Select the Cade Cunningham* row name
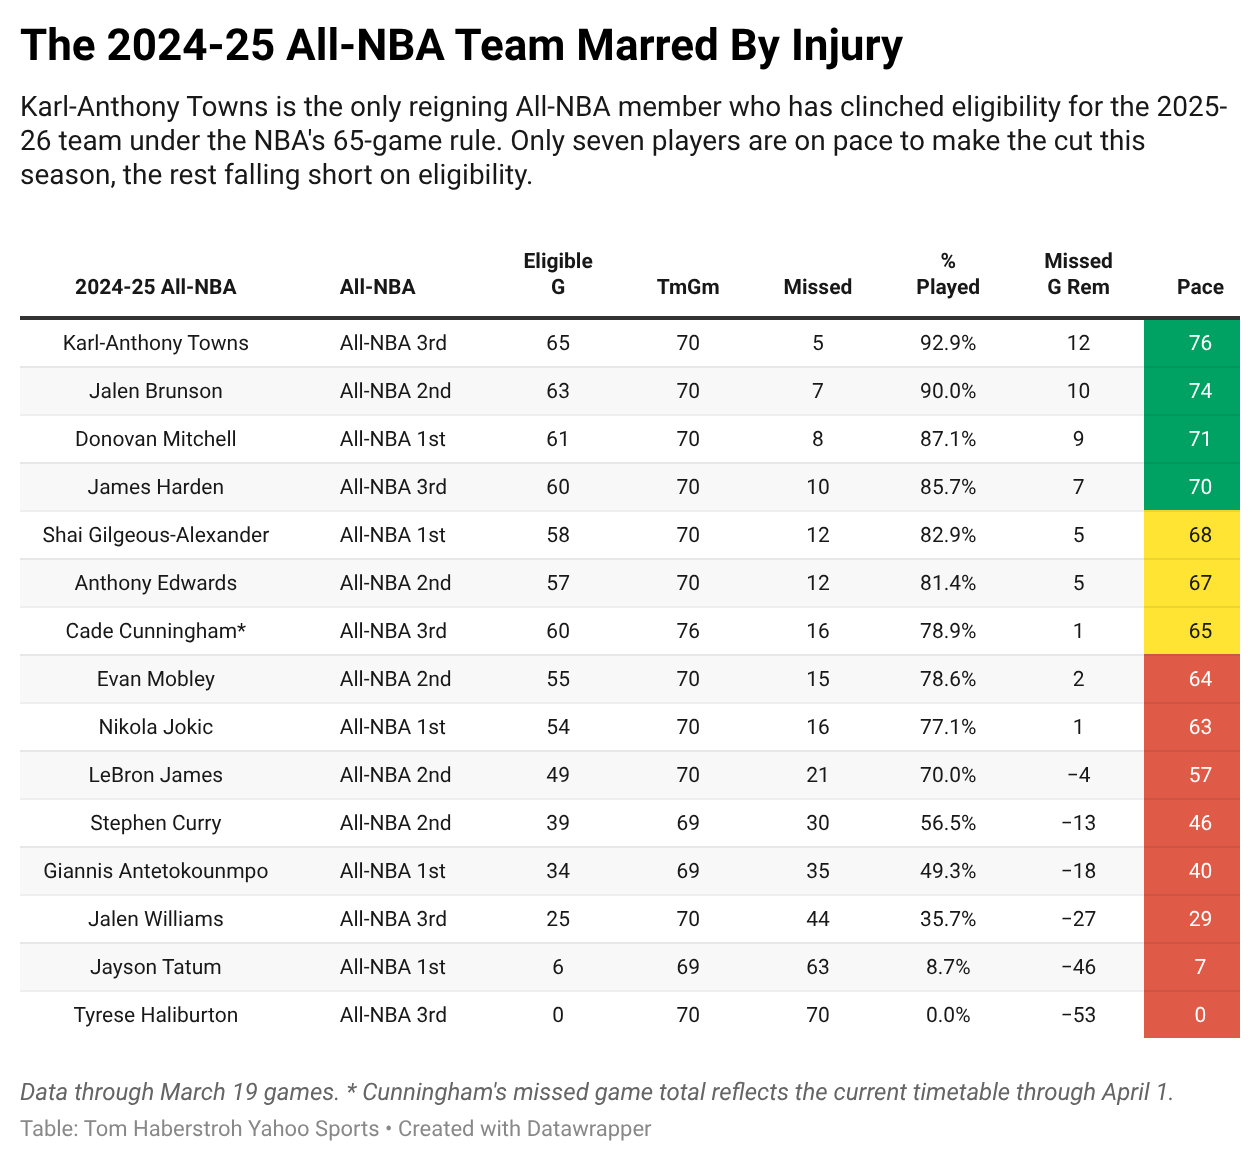 click(156, 631)
